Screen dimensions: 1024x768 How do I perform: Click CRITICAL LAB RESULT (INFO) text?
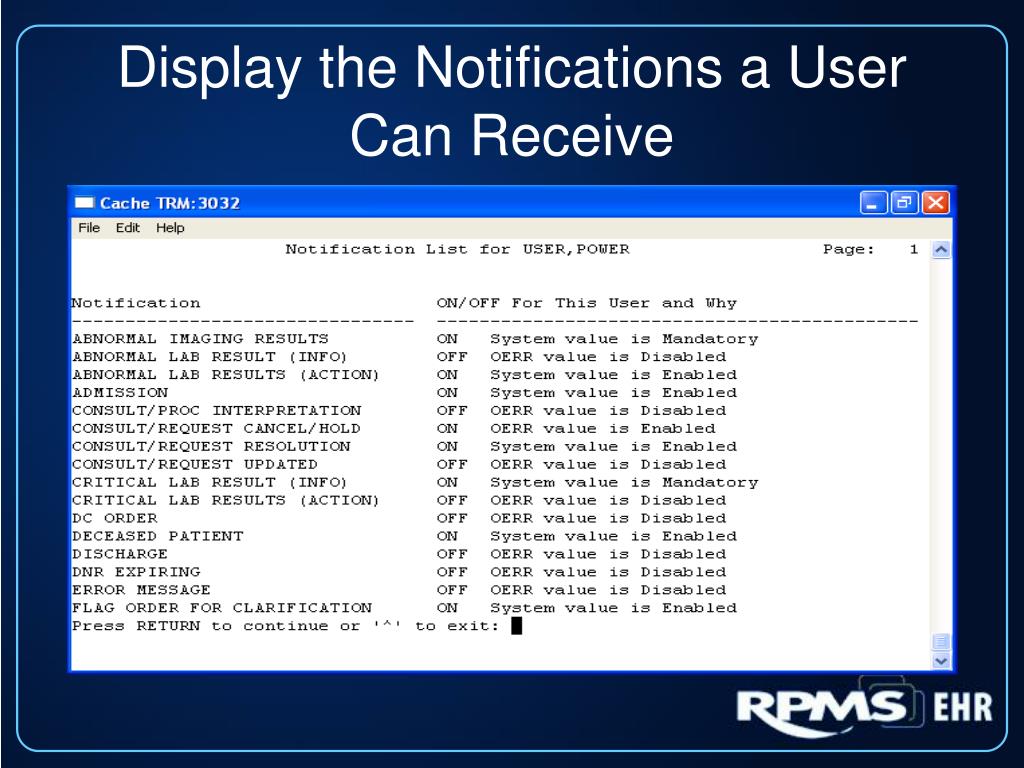click(209, 483)
